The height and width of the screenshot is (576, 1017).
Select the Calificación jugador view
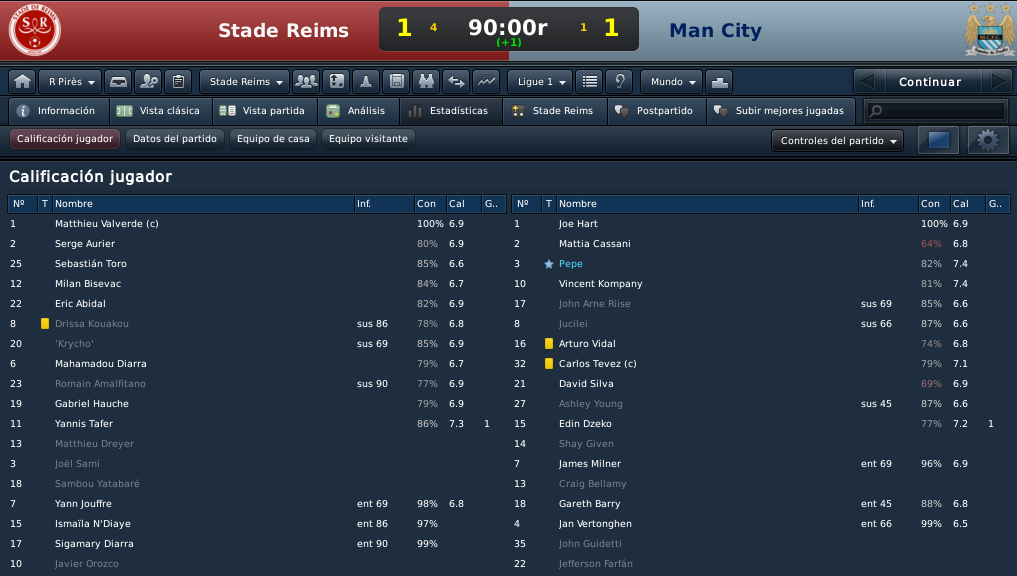tap(65, 139)
